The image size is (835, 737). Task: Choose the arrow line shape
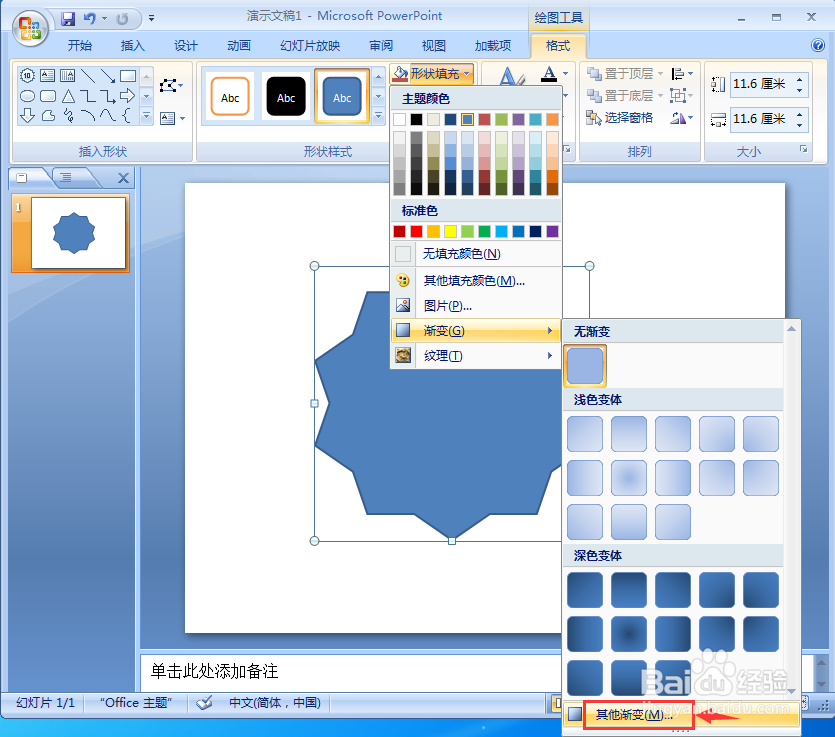(108, 76)
